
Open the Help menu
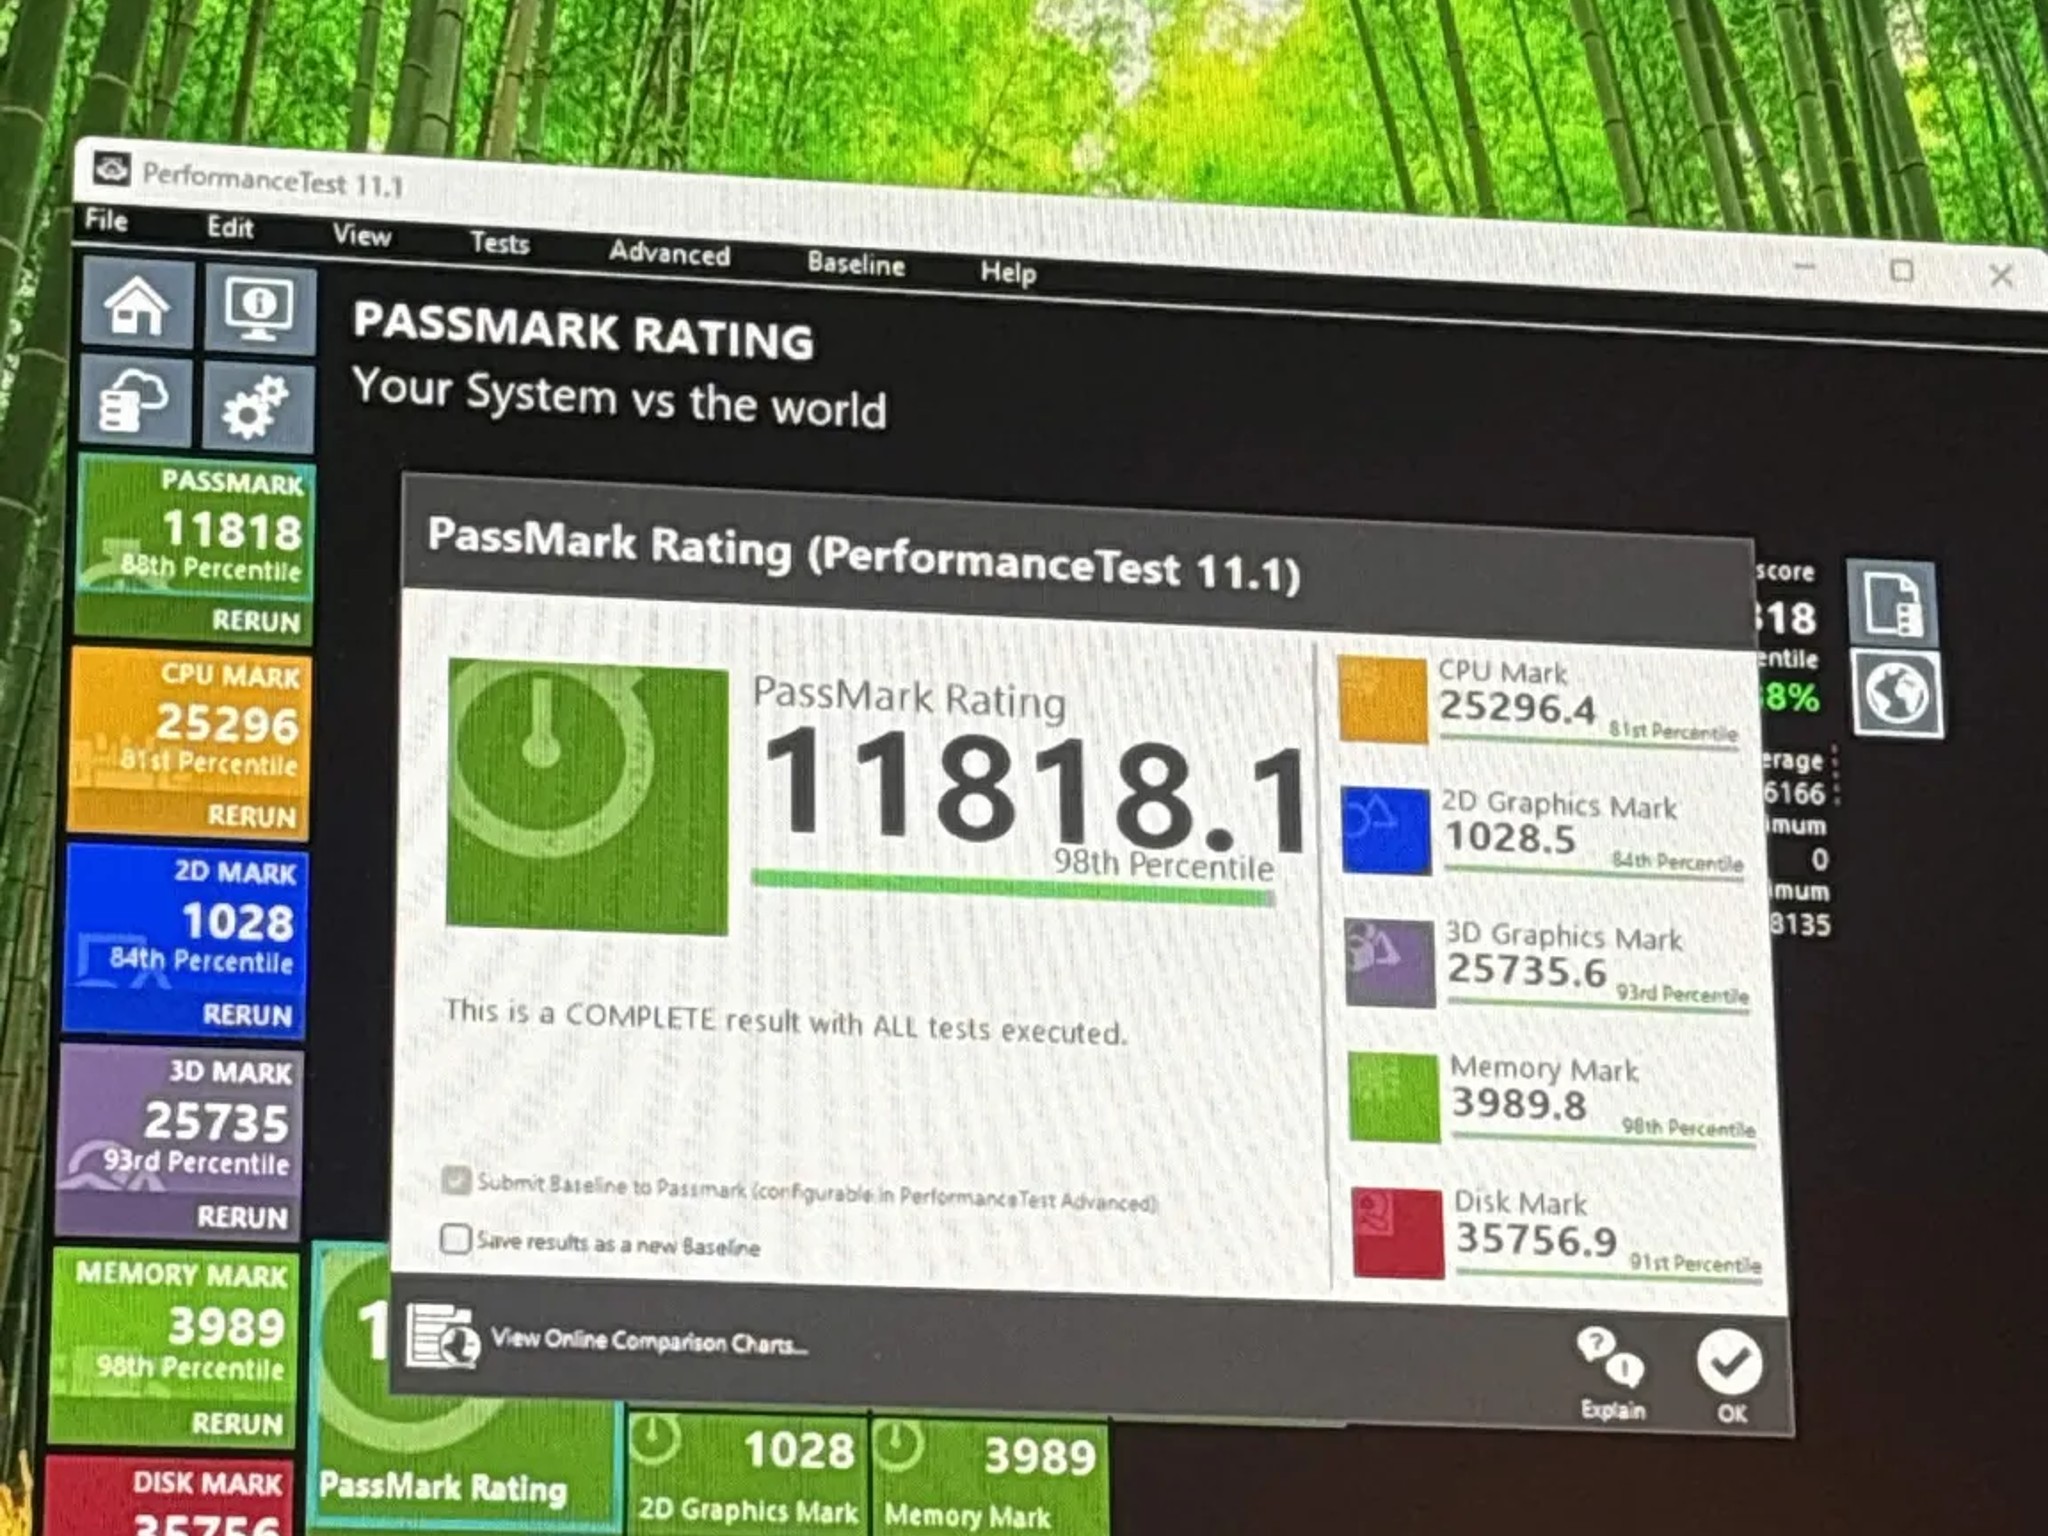[1008, 272]
